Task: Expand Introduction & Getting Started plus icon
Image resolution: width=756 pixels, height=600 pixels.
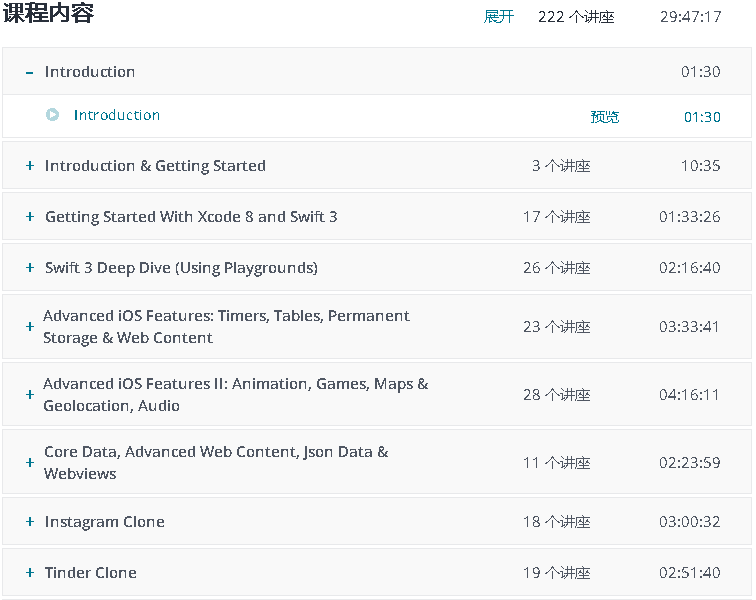Action: (x=30, y=166)
